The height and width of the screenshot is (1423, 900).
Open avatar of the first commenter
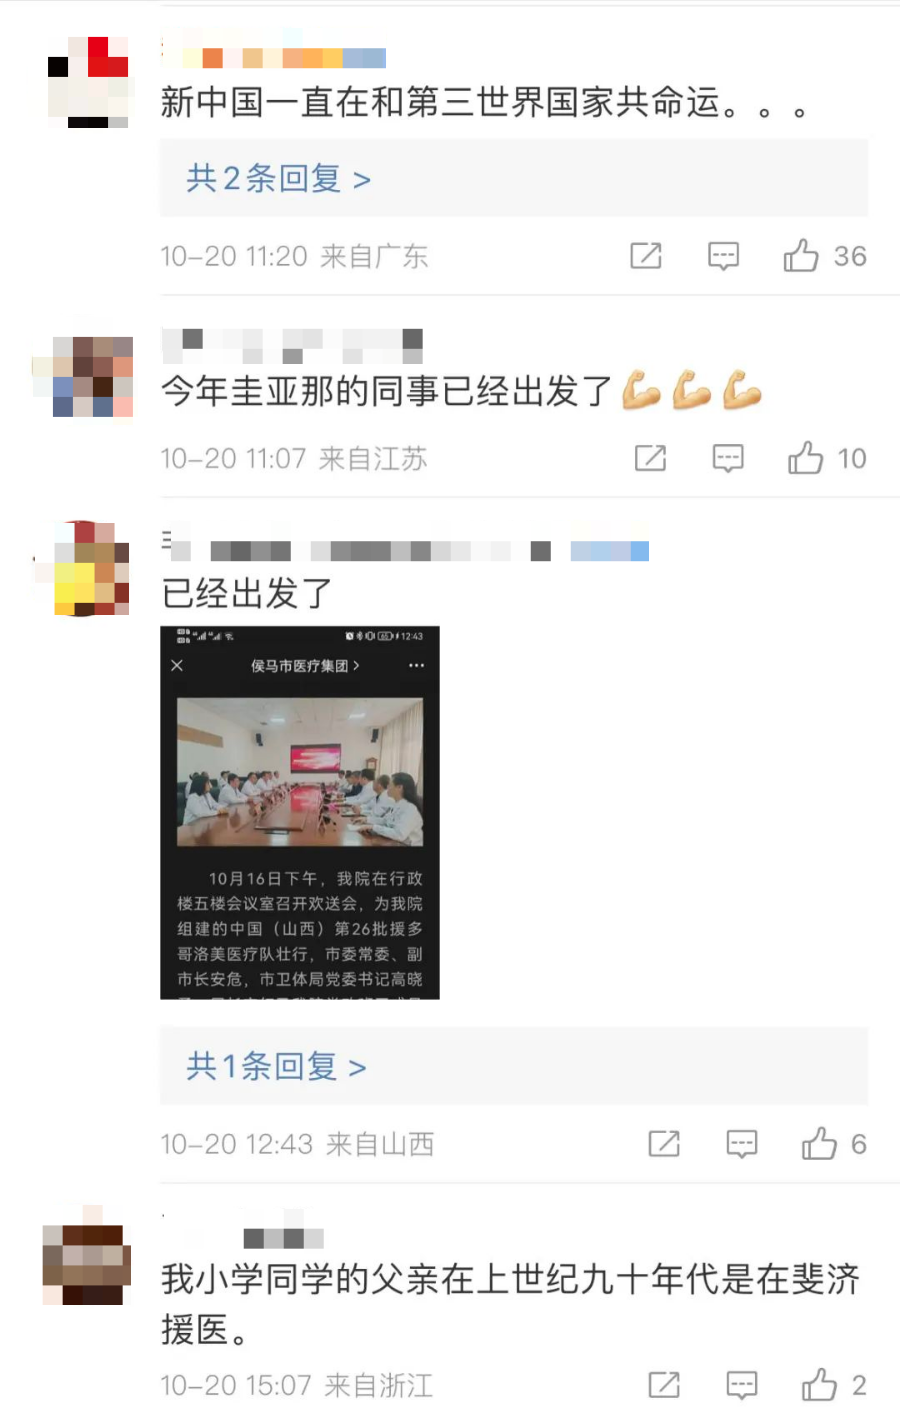[x=89, y=82]
